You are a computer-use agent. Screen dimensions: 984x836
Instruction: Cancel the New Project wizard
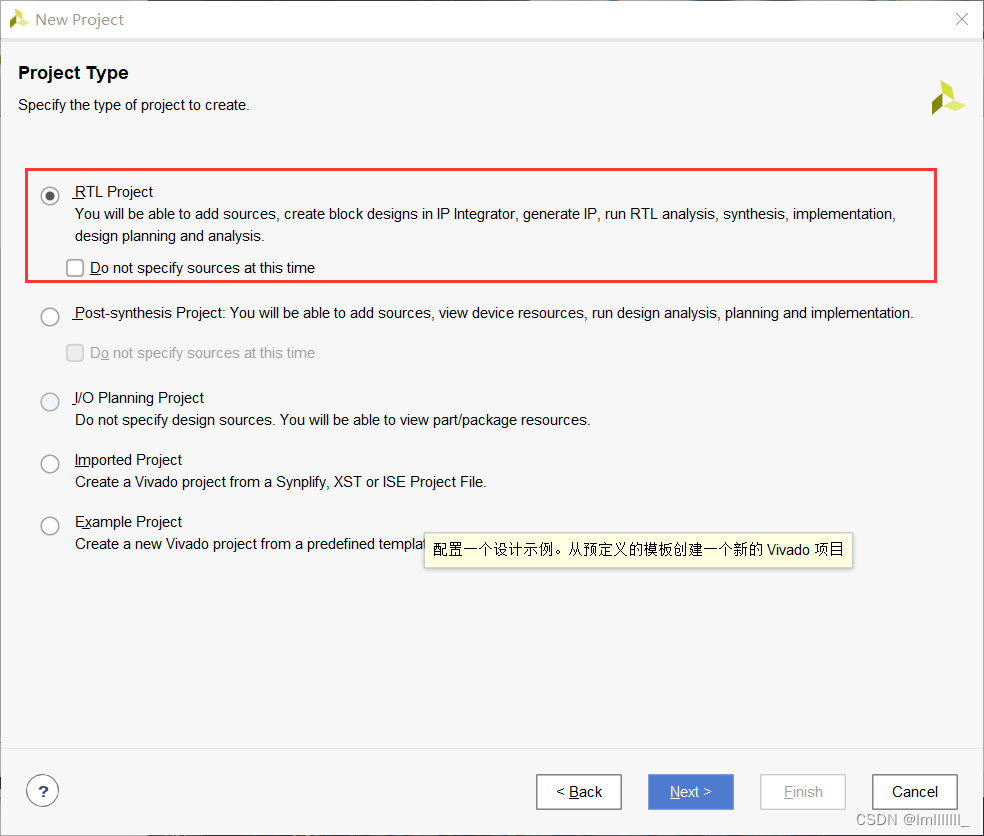[914, 791]
